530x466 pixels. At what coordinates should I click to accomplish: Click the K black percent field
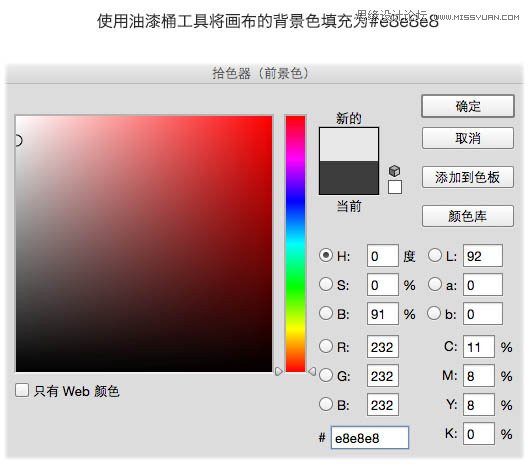[x=479, y=434]
